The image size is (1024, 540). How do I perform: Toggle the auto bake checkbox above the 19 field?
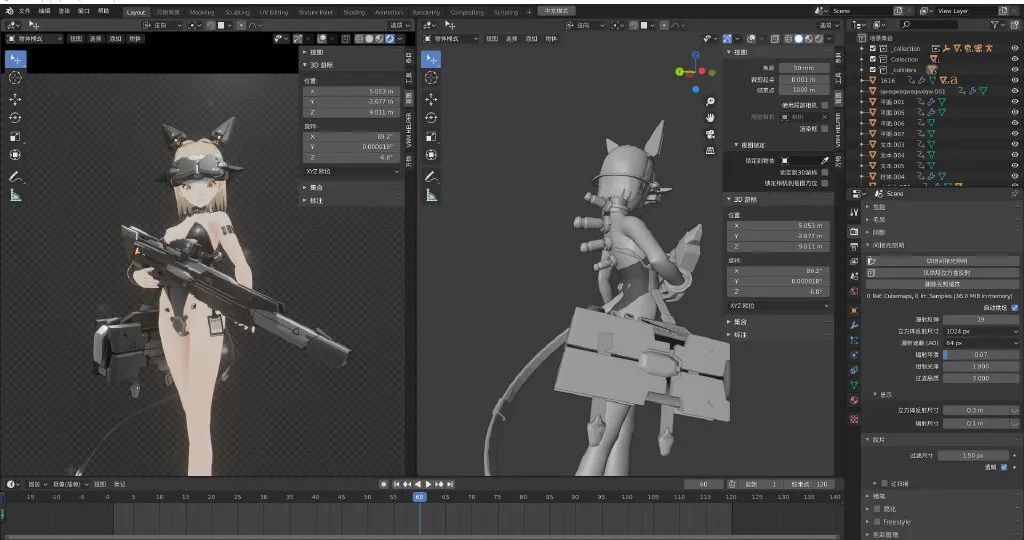pos(1014,308)
